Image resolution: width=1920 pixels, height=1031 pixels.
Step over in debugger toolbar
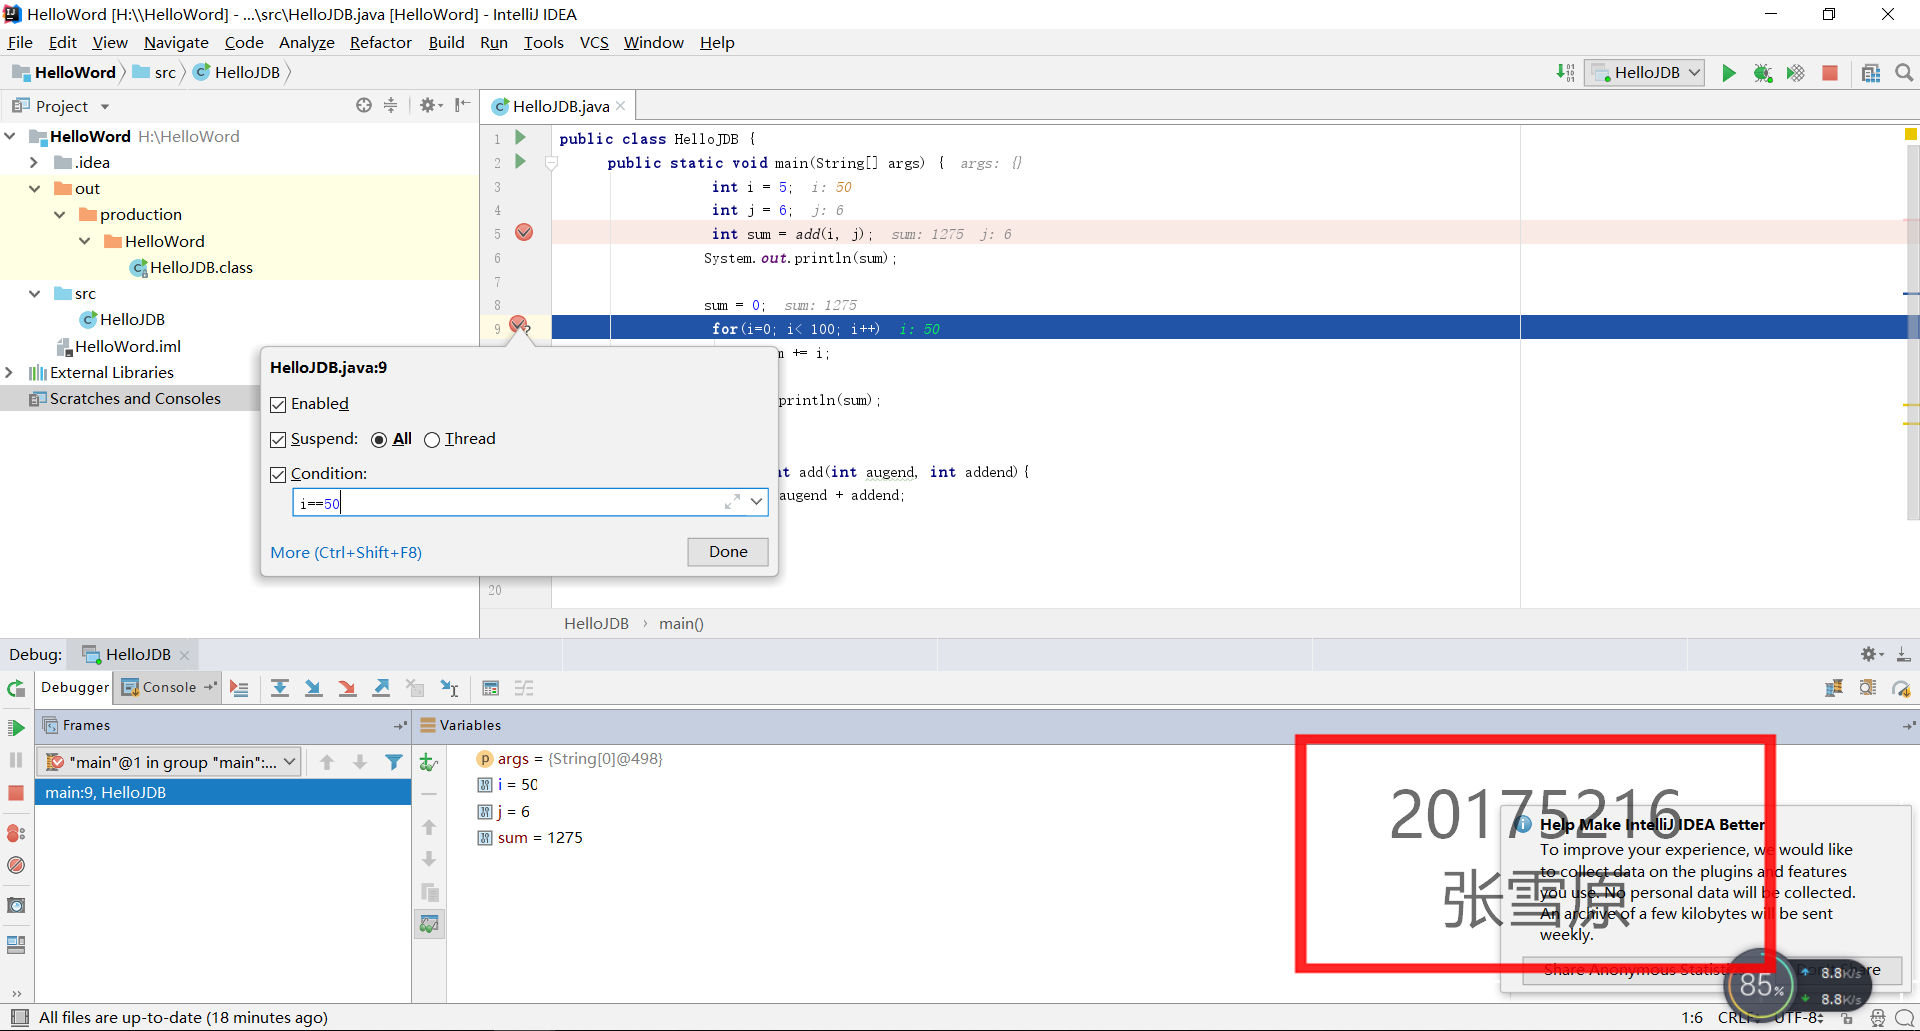coord(280,688)
